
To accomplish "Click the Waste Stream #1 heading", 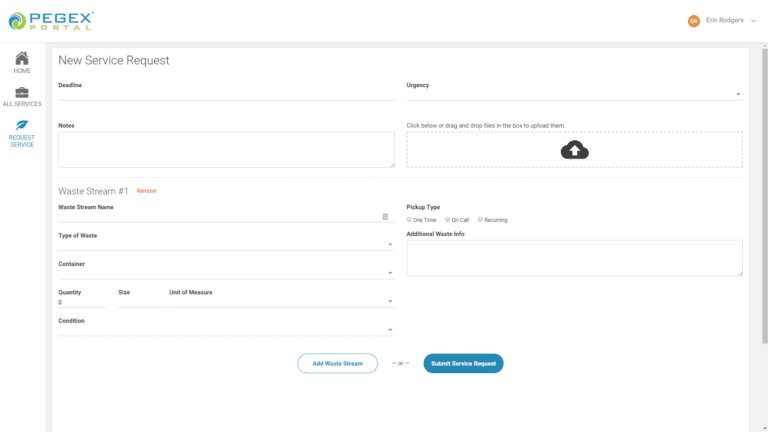I will coord(93,191).
